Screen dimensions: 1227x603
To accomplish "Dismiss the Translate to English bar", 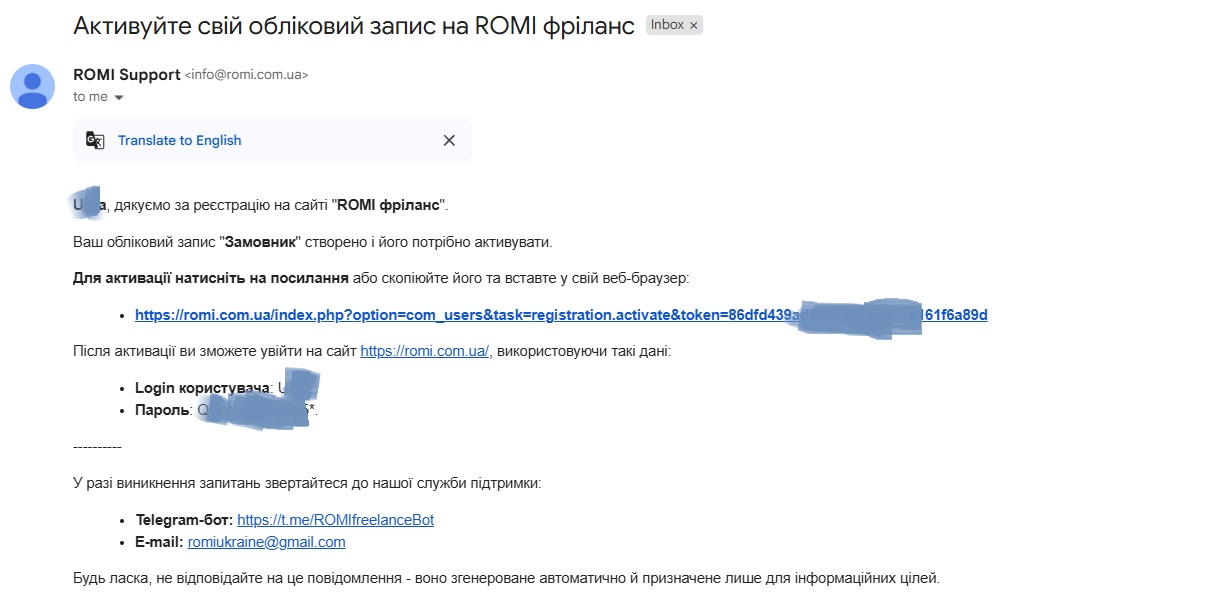I will pos(449,141).
